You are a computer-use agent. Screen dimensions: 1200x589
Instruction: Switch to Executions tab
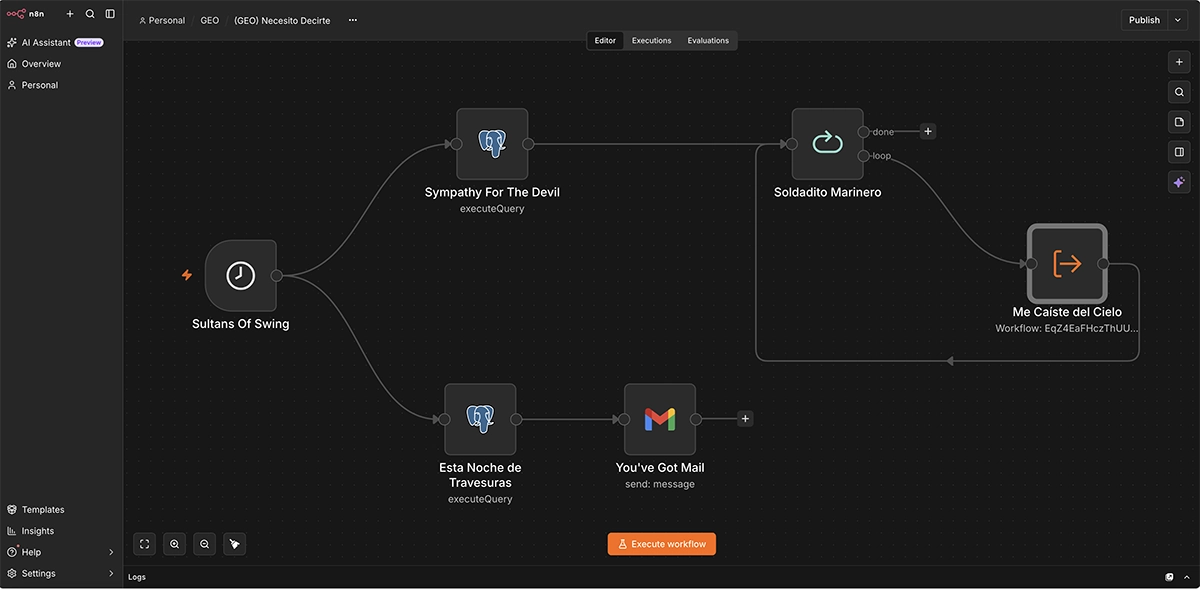(x=651, y=40)
